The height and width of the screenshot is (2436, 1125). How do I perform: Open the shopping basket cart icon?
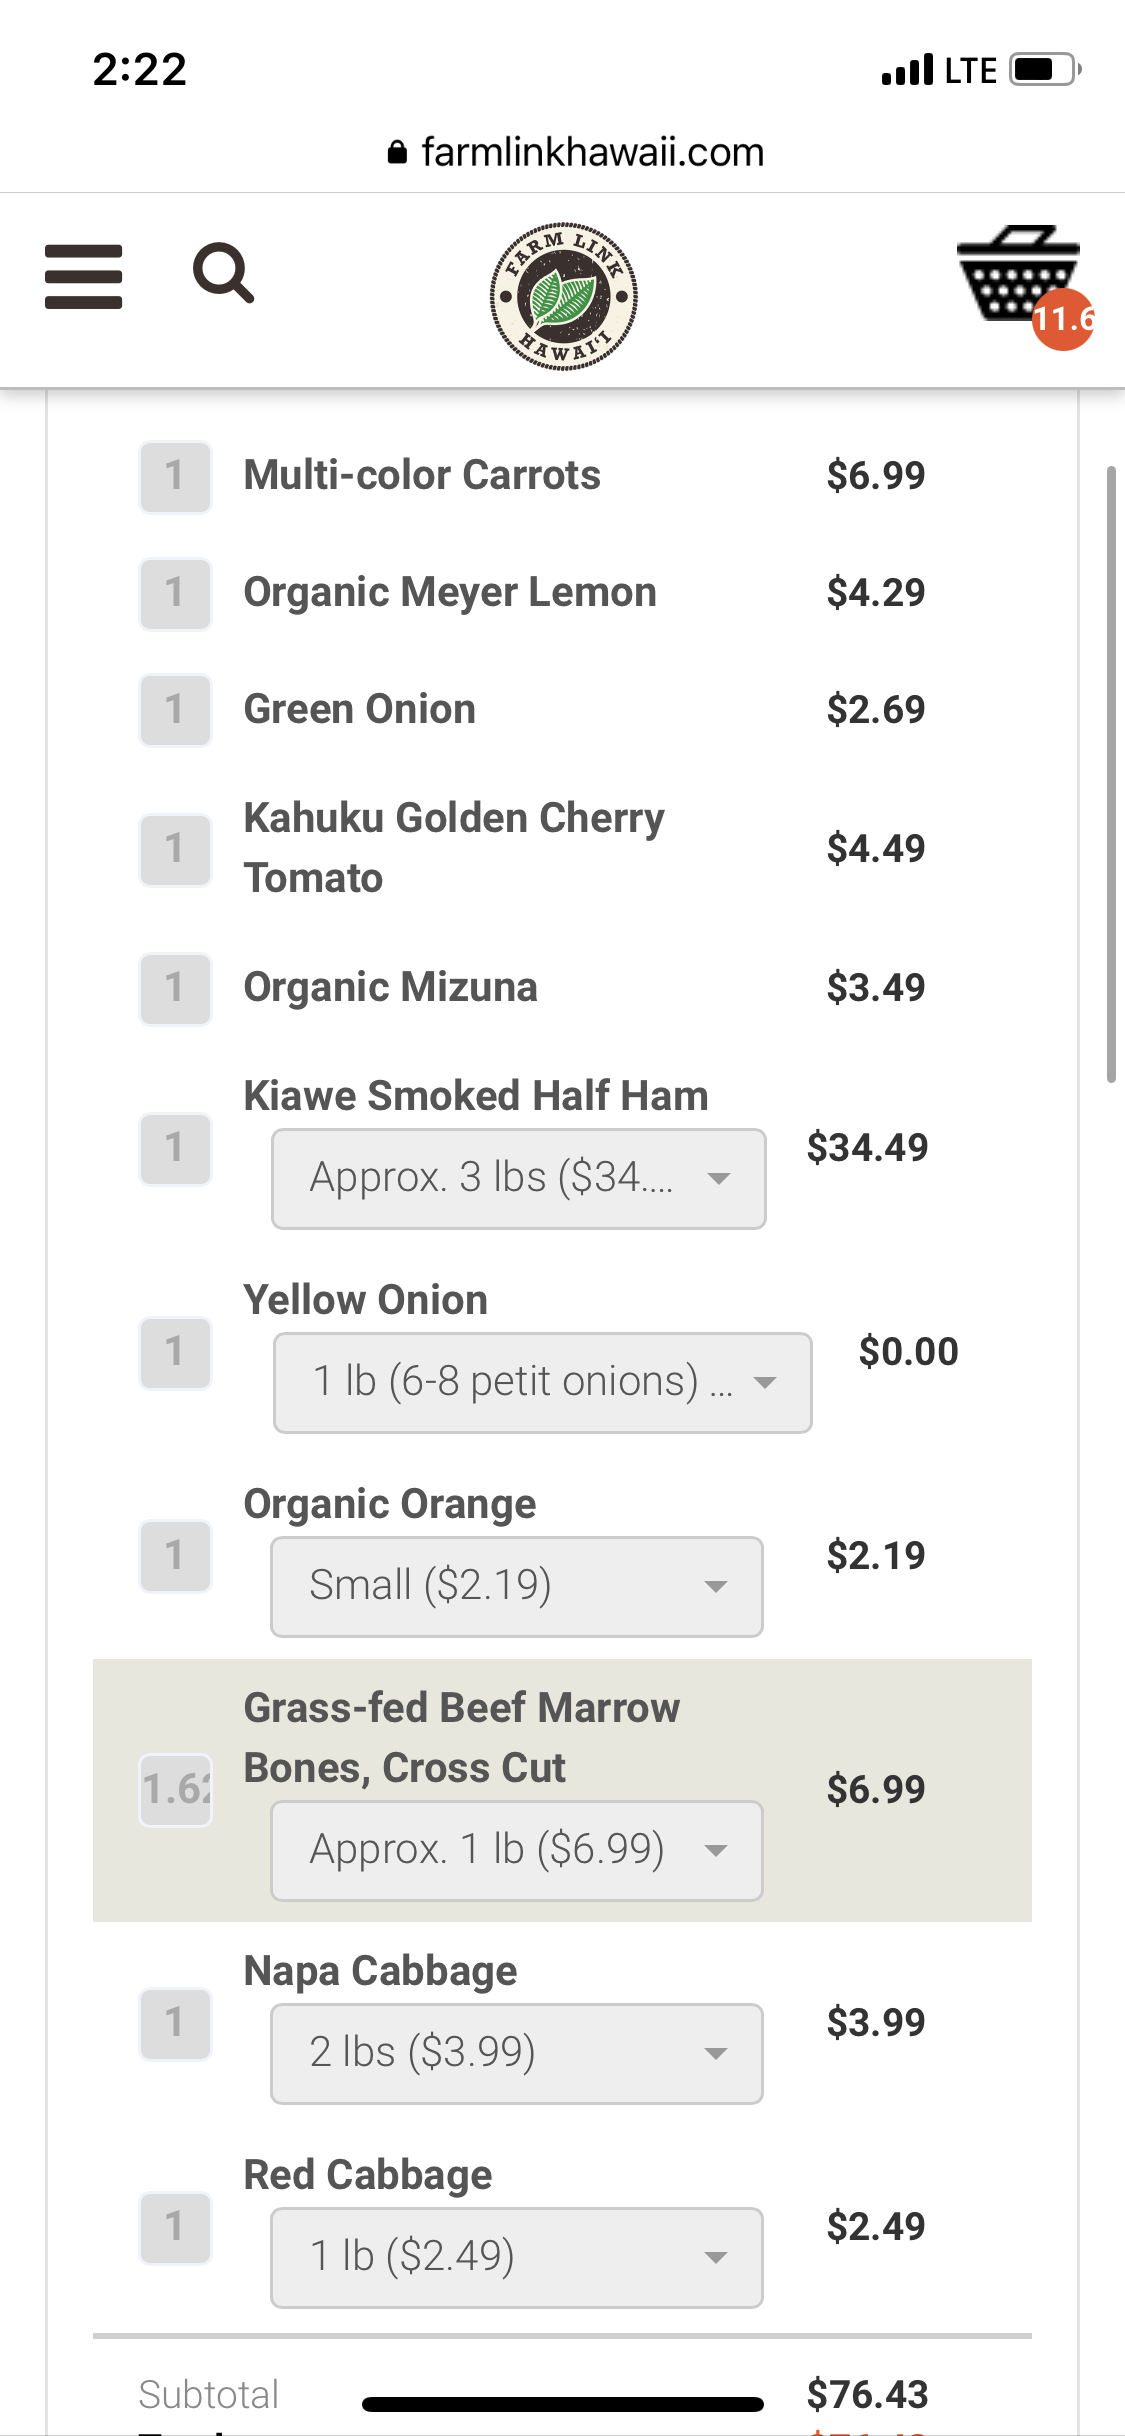(x=1016, y=272)
